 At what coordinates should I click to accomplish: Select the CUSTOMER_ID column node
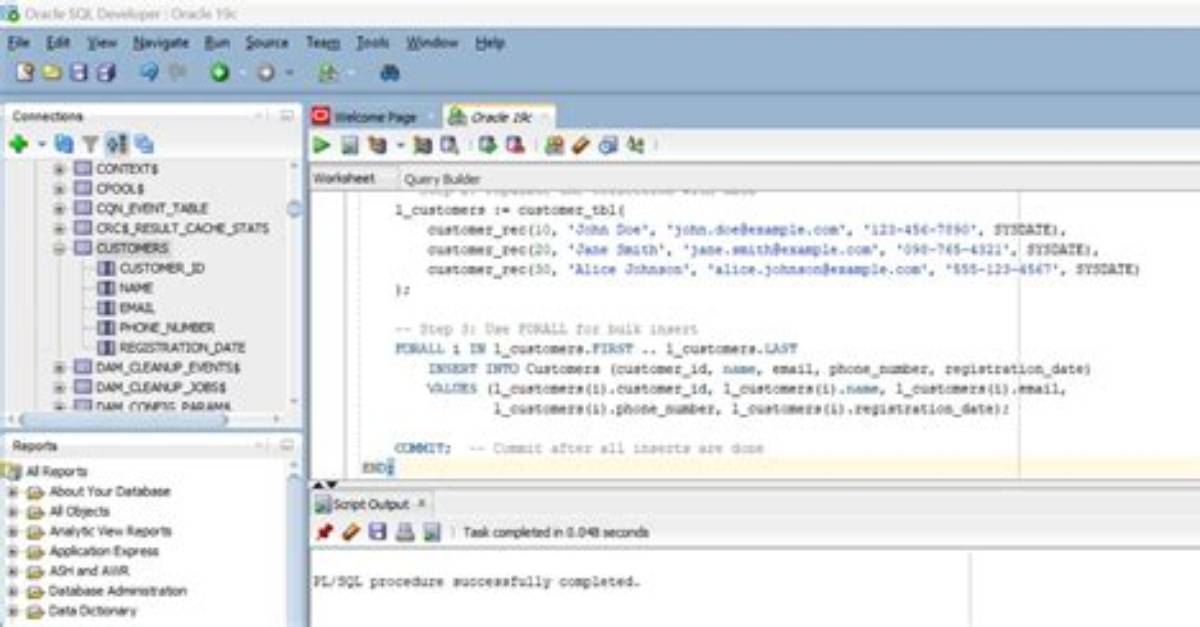click(x=161, y=268)
